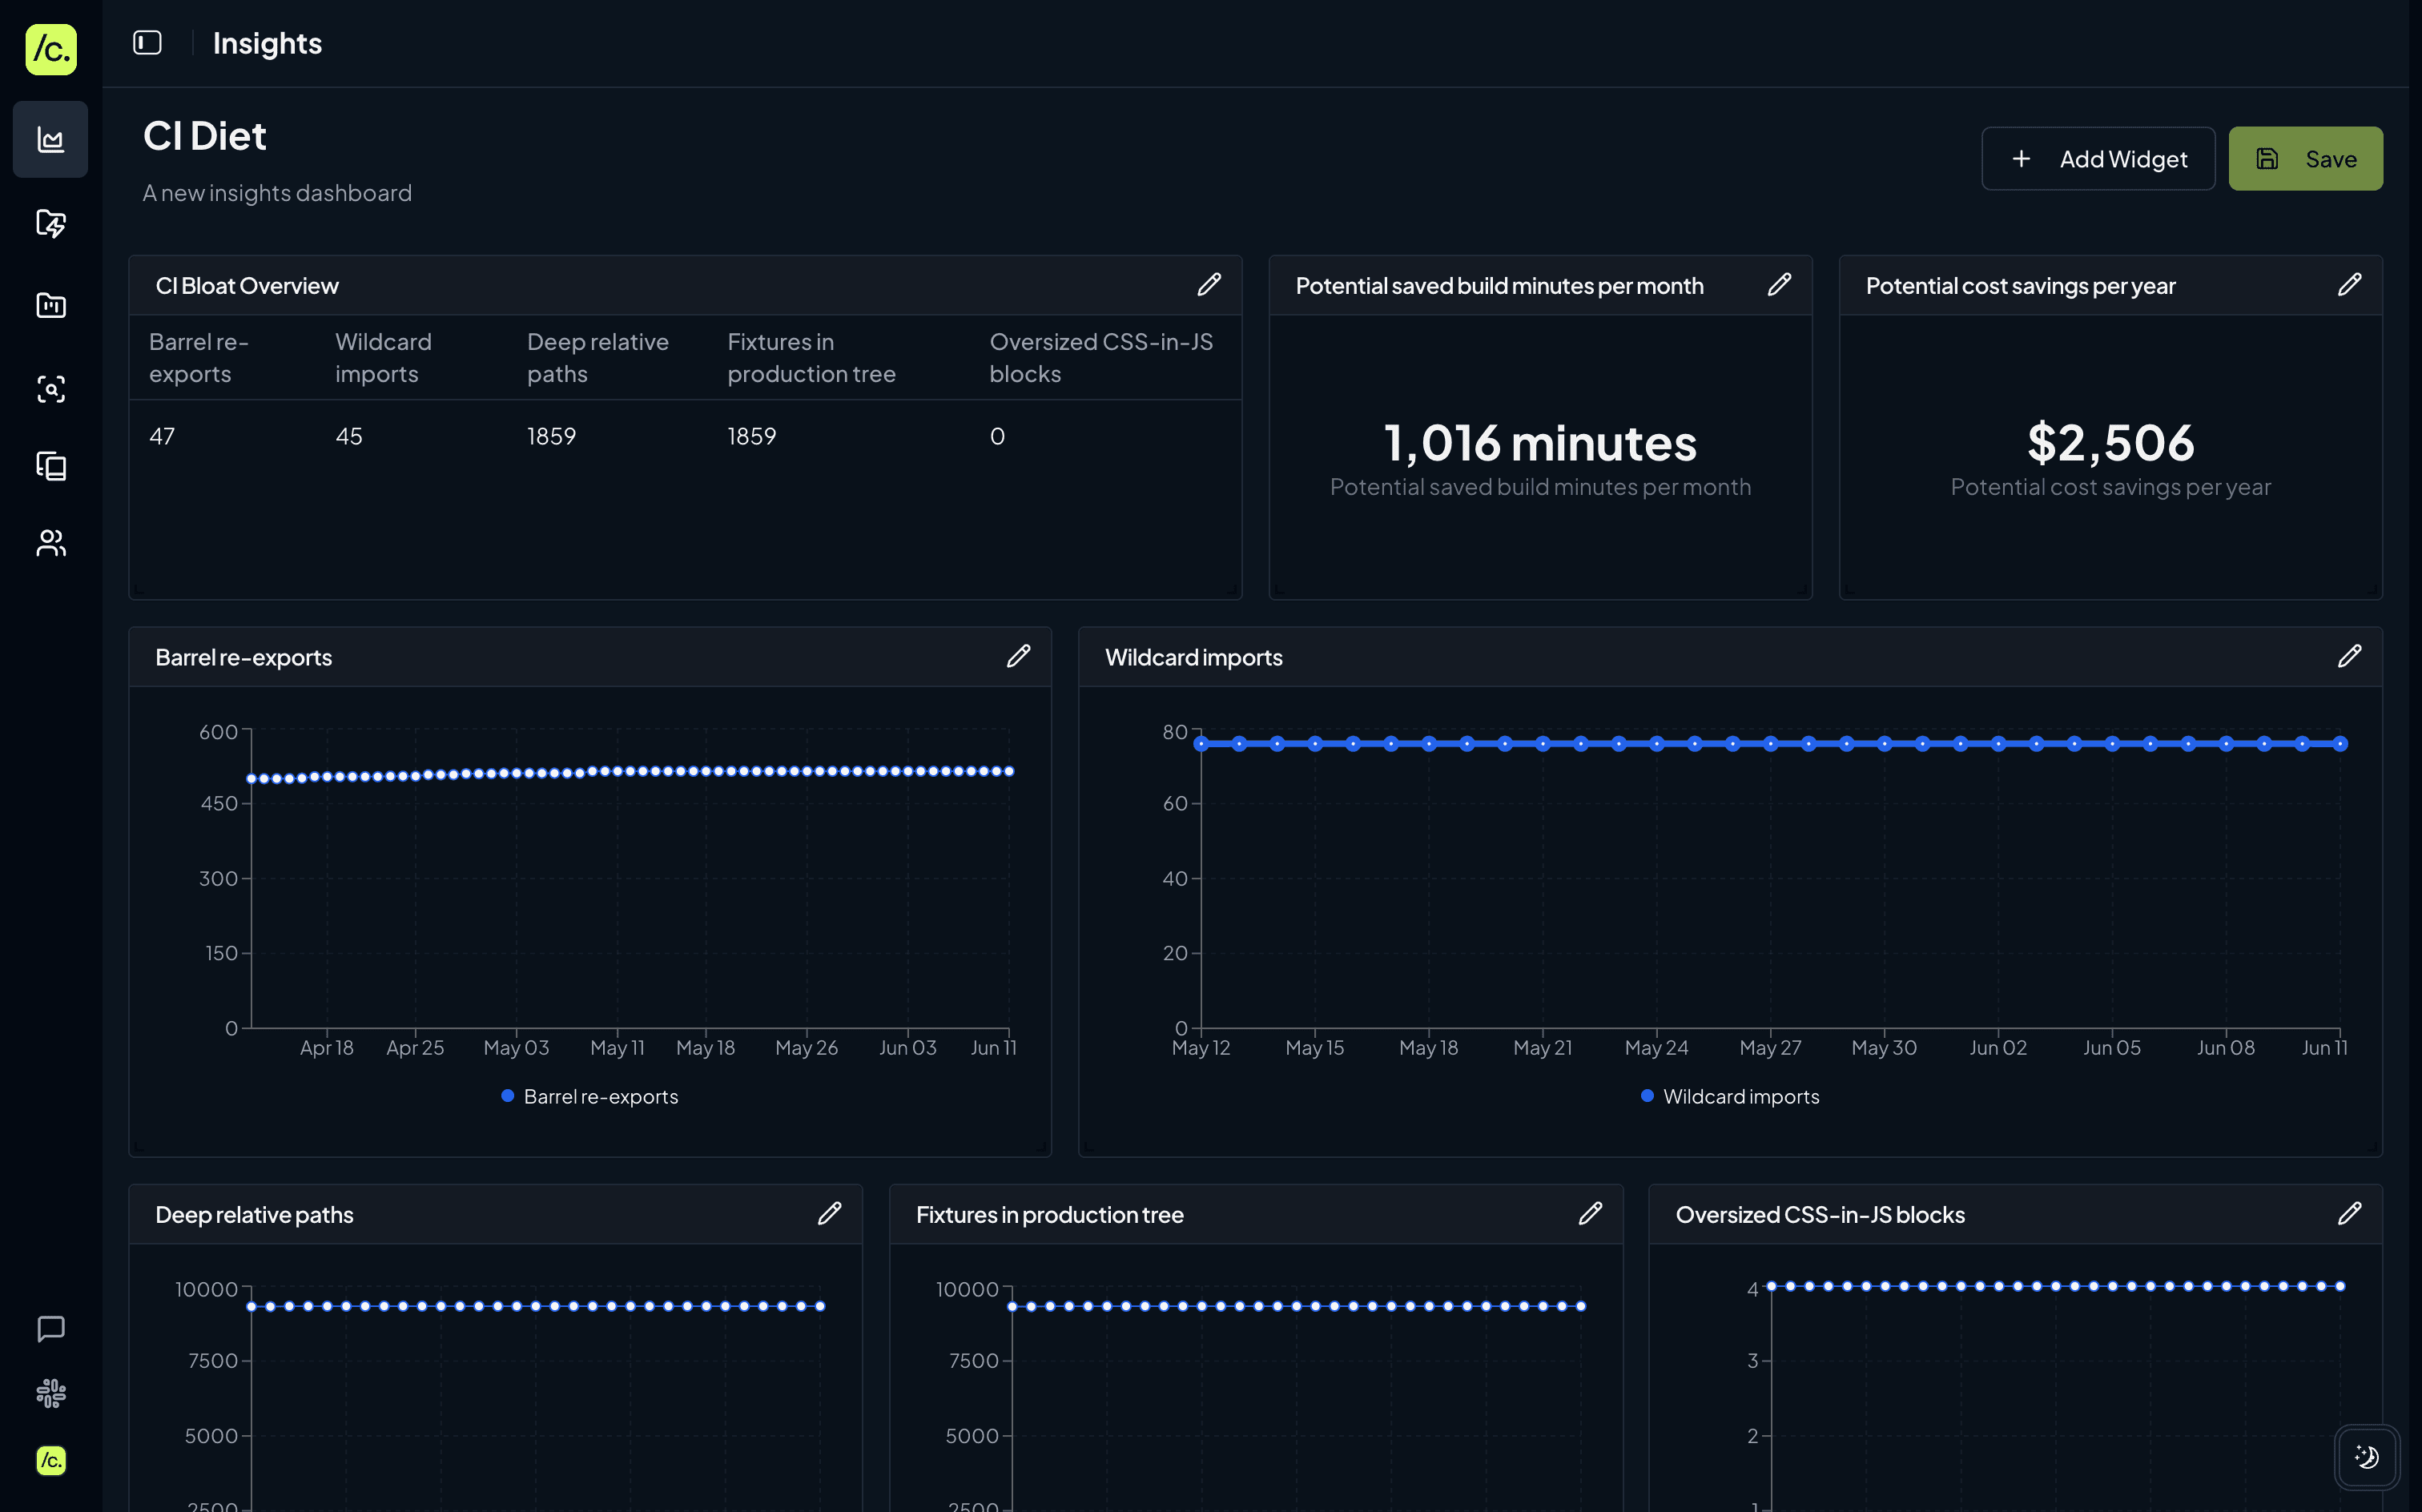Screen dimensions: 2422x1512
Task: Open the Insights analytics icon in sidebar
Action: pyautogui.click(x=50, y=139)
